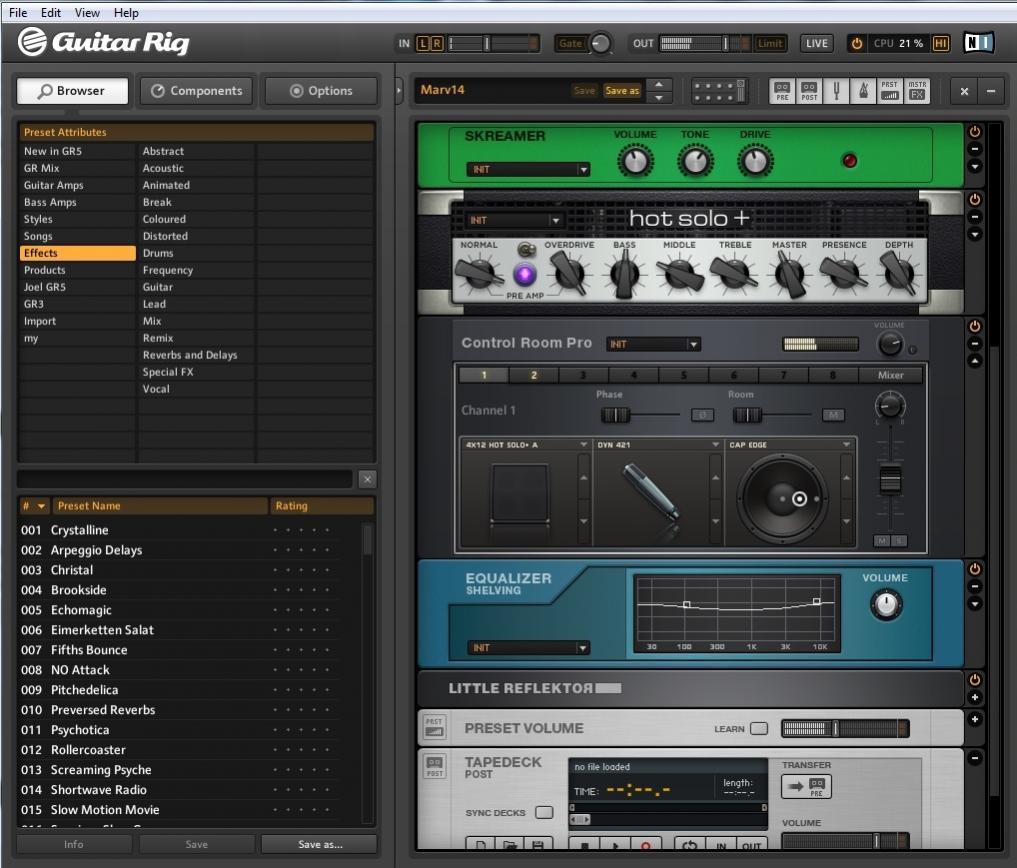This screenshot has height=868, width=1017.
Task: Expand Little Reflektor with plus icon
Action: tap(974, 697)
